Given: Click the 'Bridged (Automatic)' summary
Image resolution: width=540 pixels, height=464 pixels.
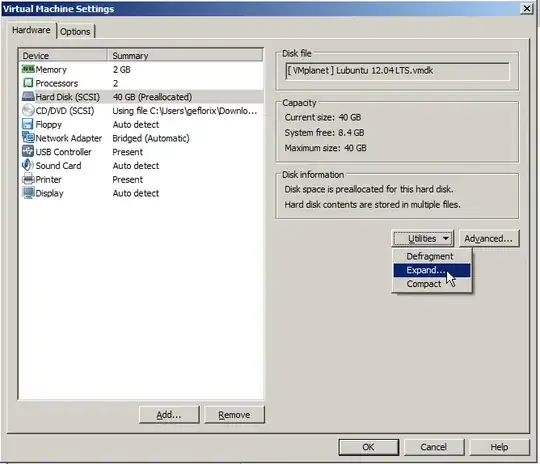Looking at the screenshot, I should (151, 138).
